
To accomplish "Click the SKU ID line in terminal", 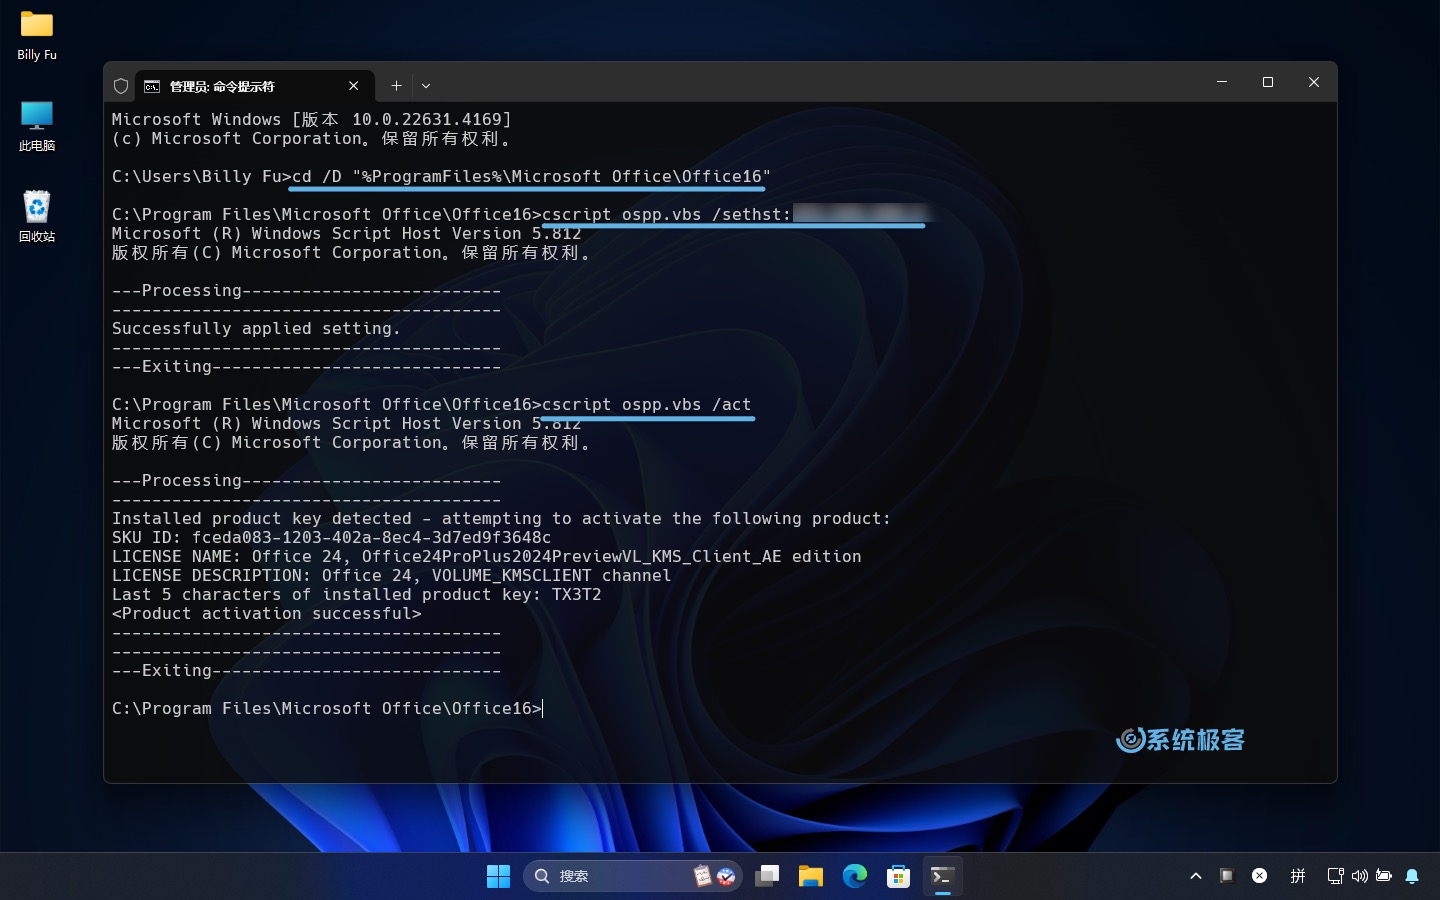I will (x=332, y=537).
